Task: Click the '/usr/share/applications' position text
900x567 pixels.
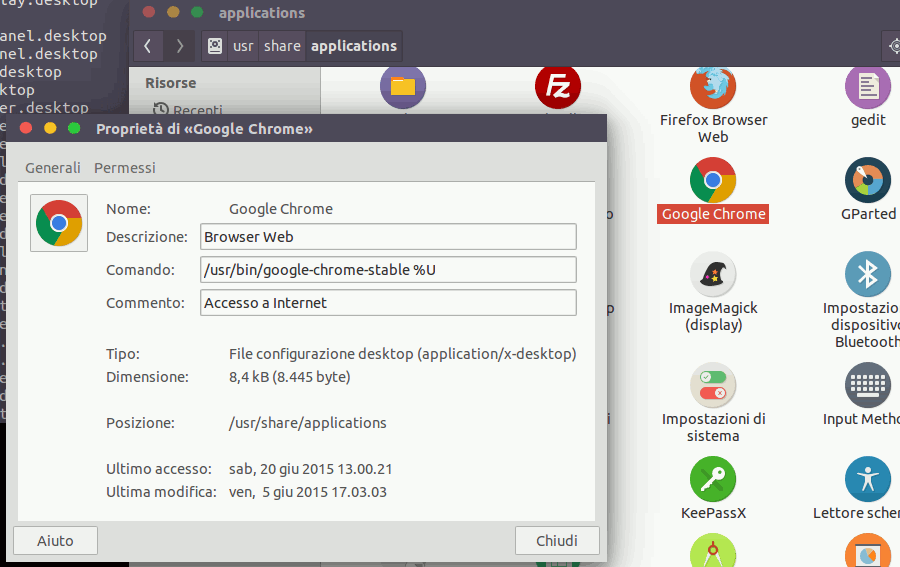Action: coord(308,423)
